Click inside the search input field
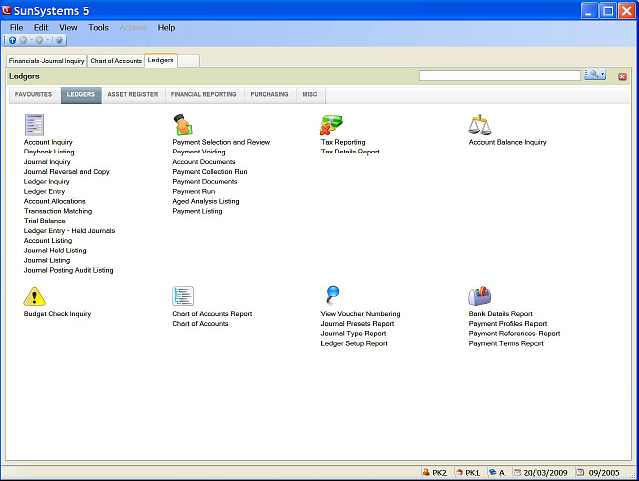639x481 pixels. pos(500,75)
